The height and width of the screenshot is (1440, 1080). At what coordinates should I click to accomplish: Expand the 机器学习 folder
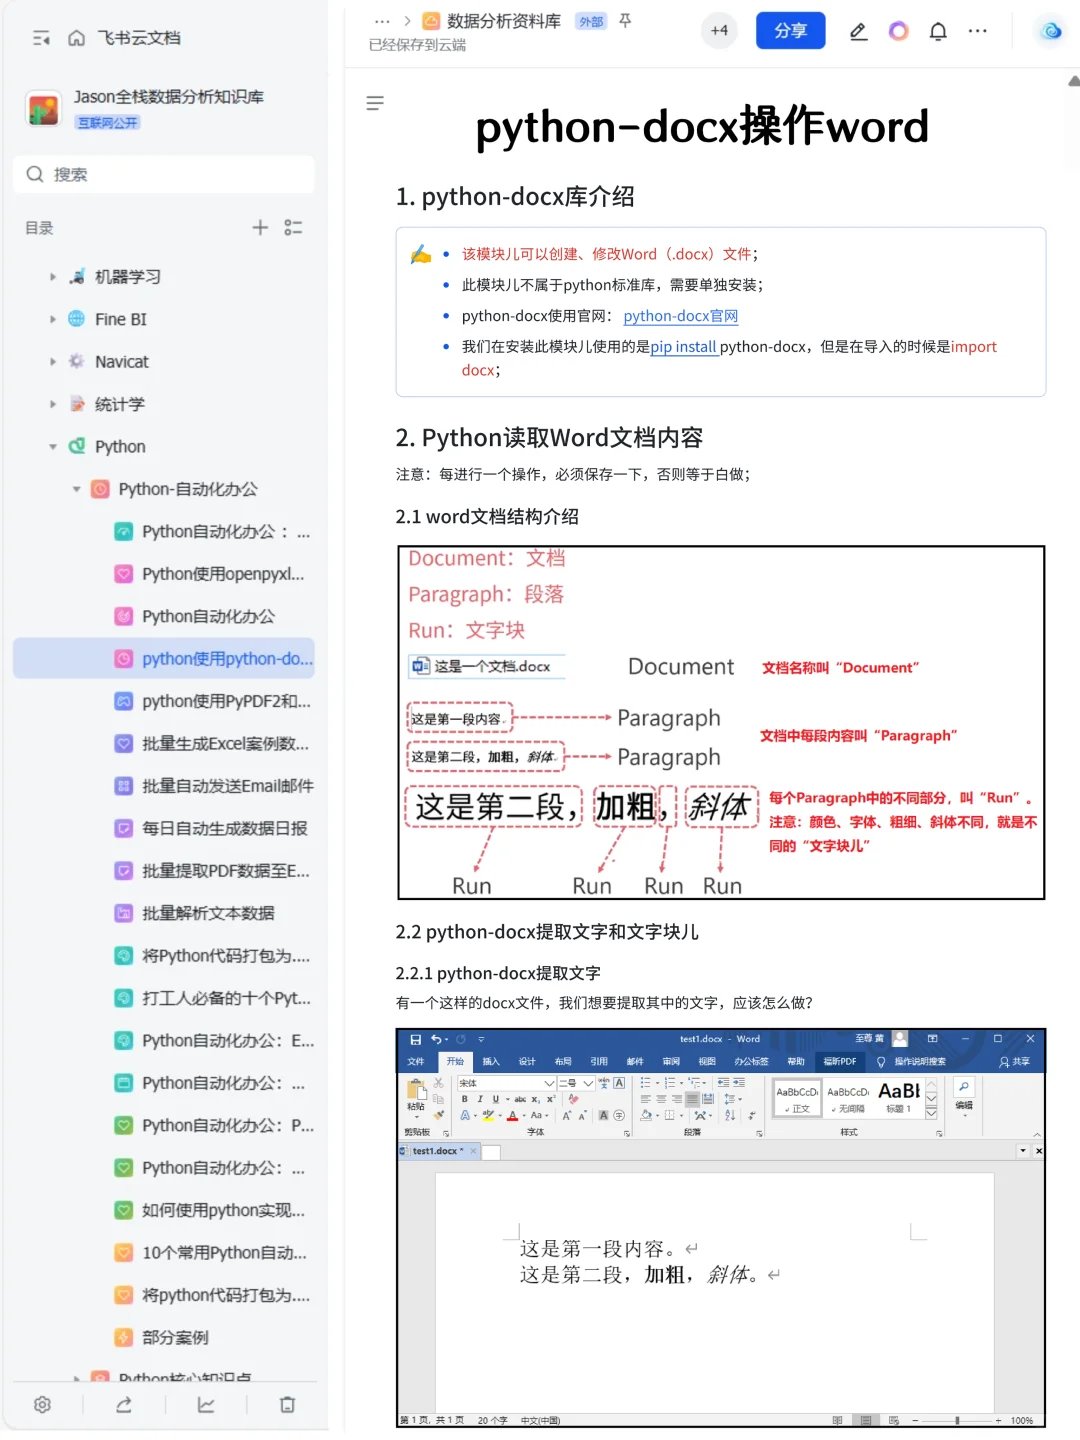pyautogui.click(x=52, y=276)
